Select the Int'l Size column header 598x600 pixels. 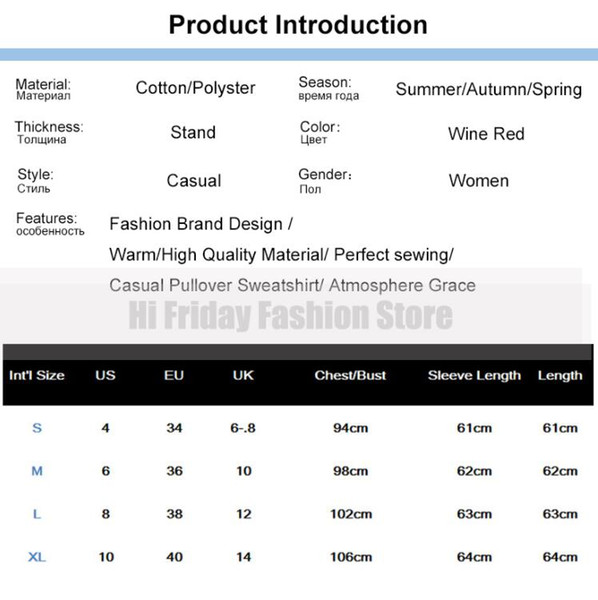tap(37, 375)
